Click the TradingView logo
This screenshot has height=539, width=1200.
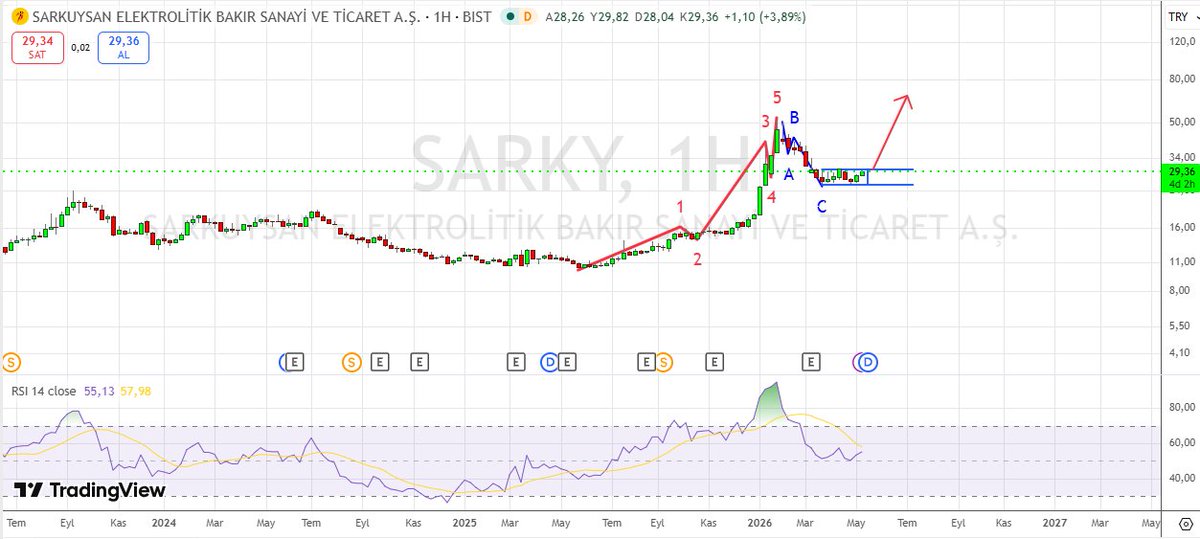(89, 491)
